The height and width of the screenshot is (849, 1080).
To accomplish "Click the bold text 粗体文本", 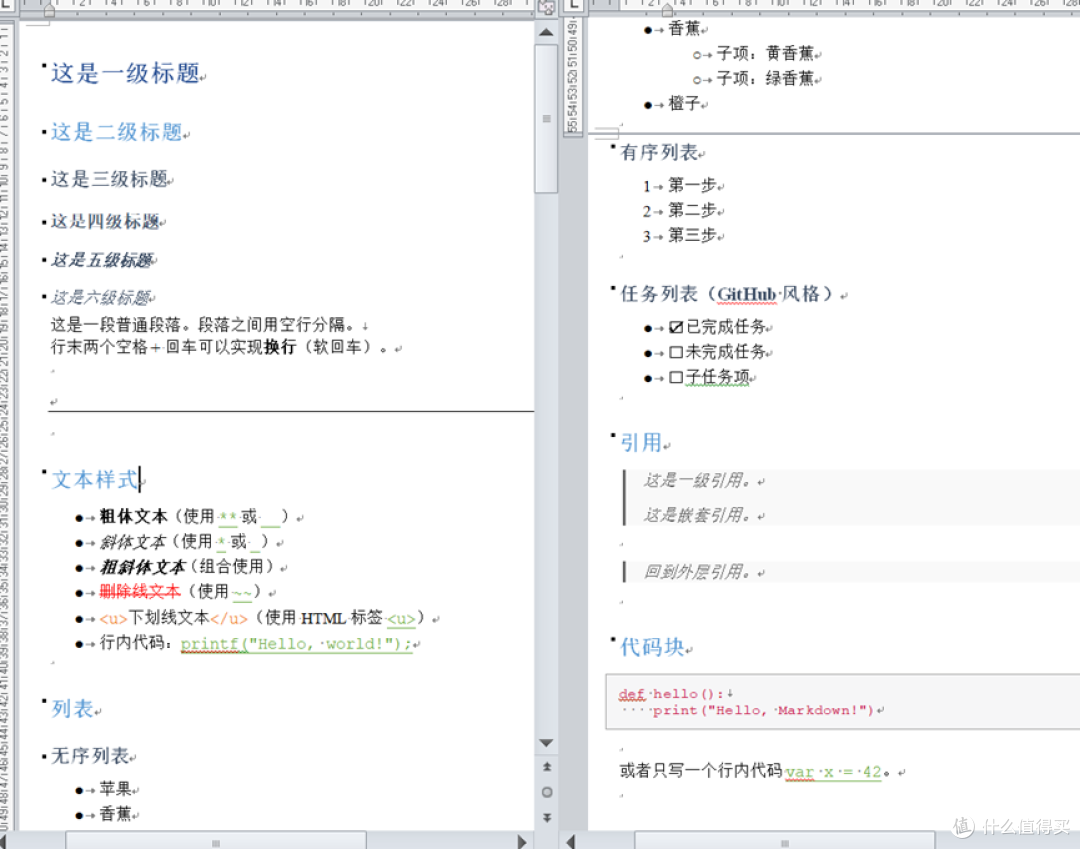I will pos(134,516).
